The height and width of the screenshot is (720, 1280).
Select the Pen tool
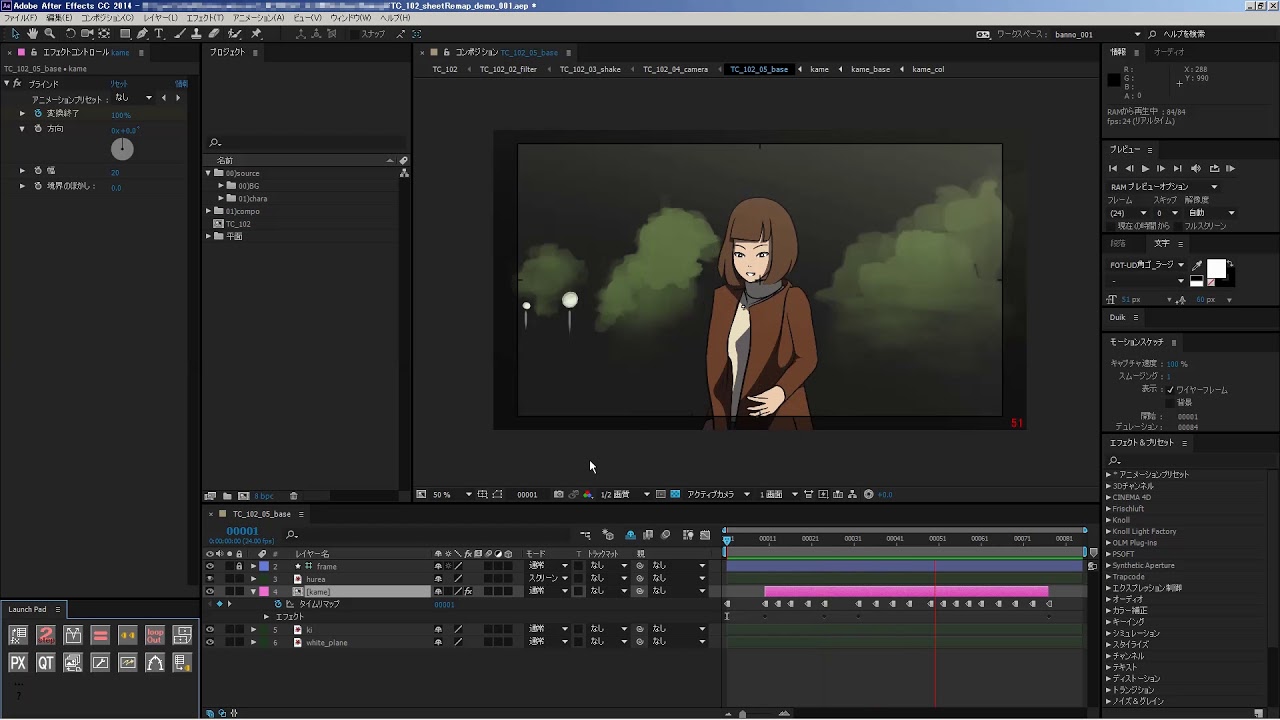tap(142, 33)
